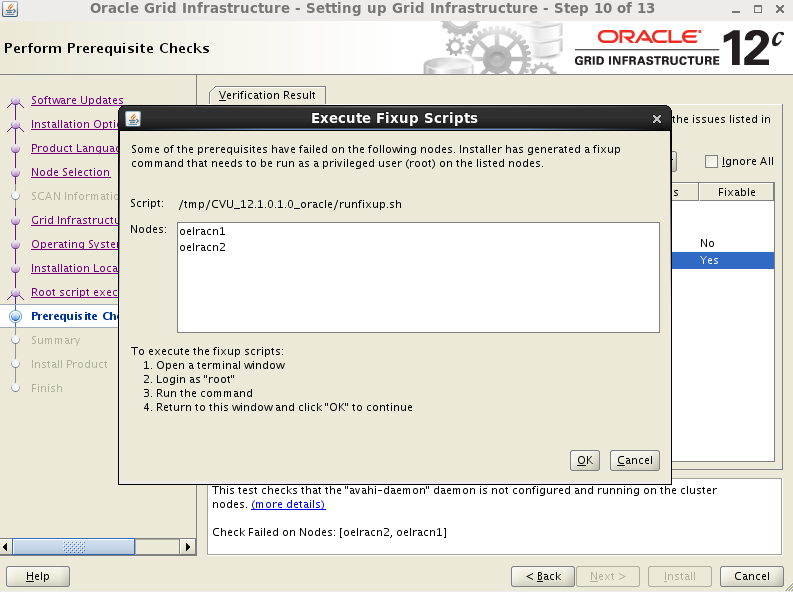Go to Operating System step in sidebar

pyautogui.click(x=74, y=244)
